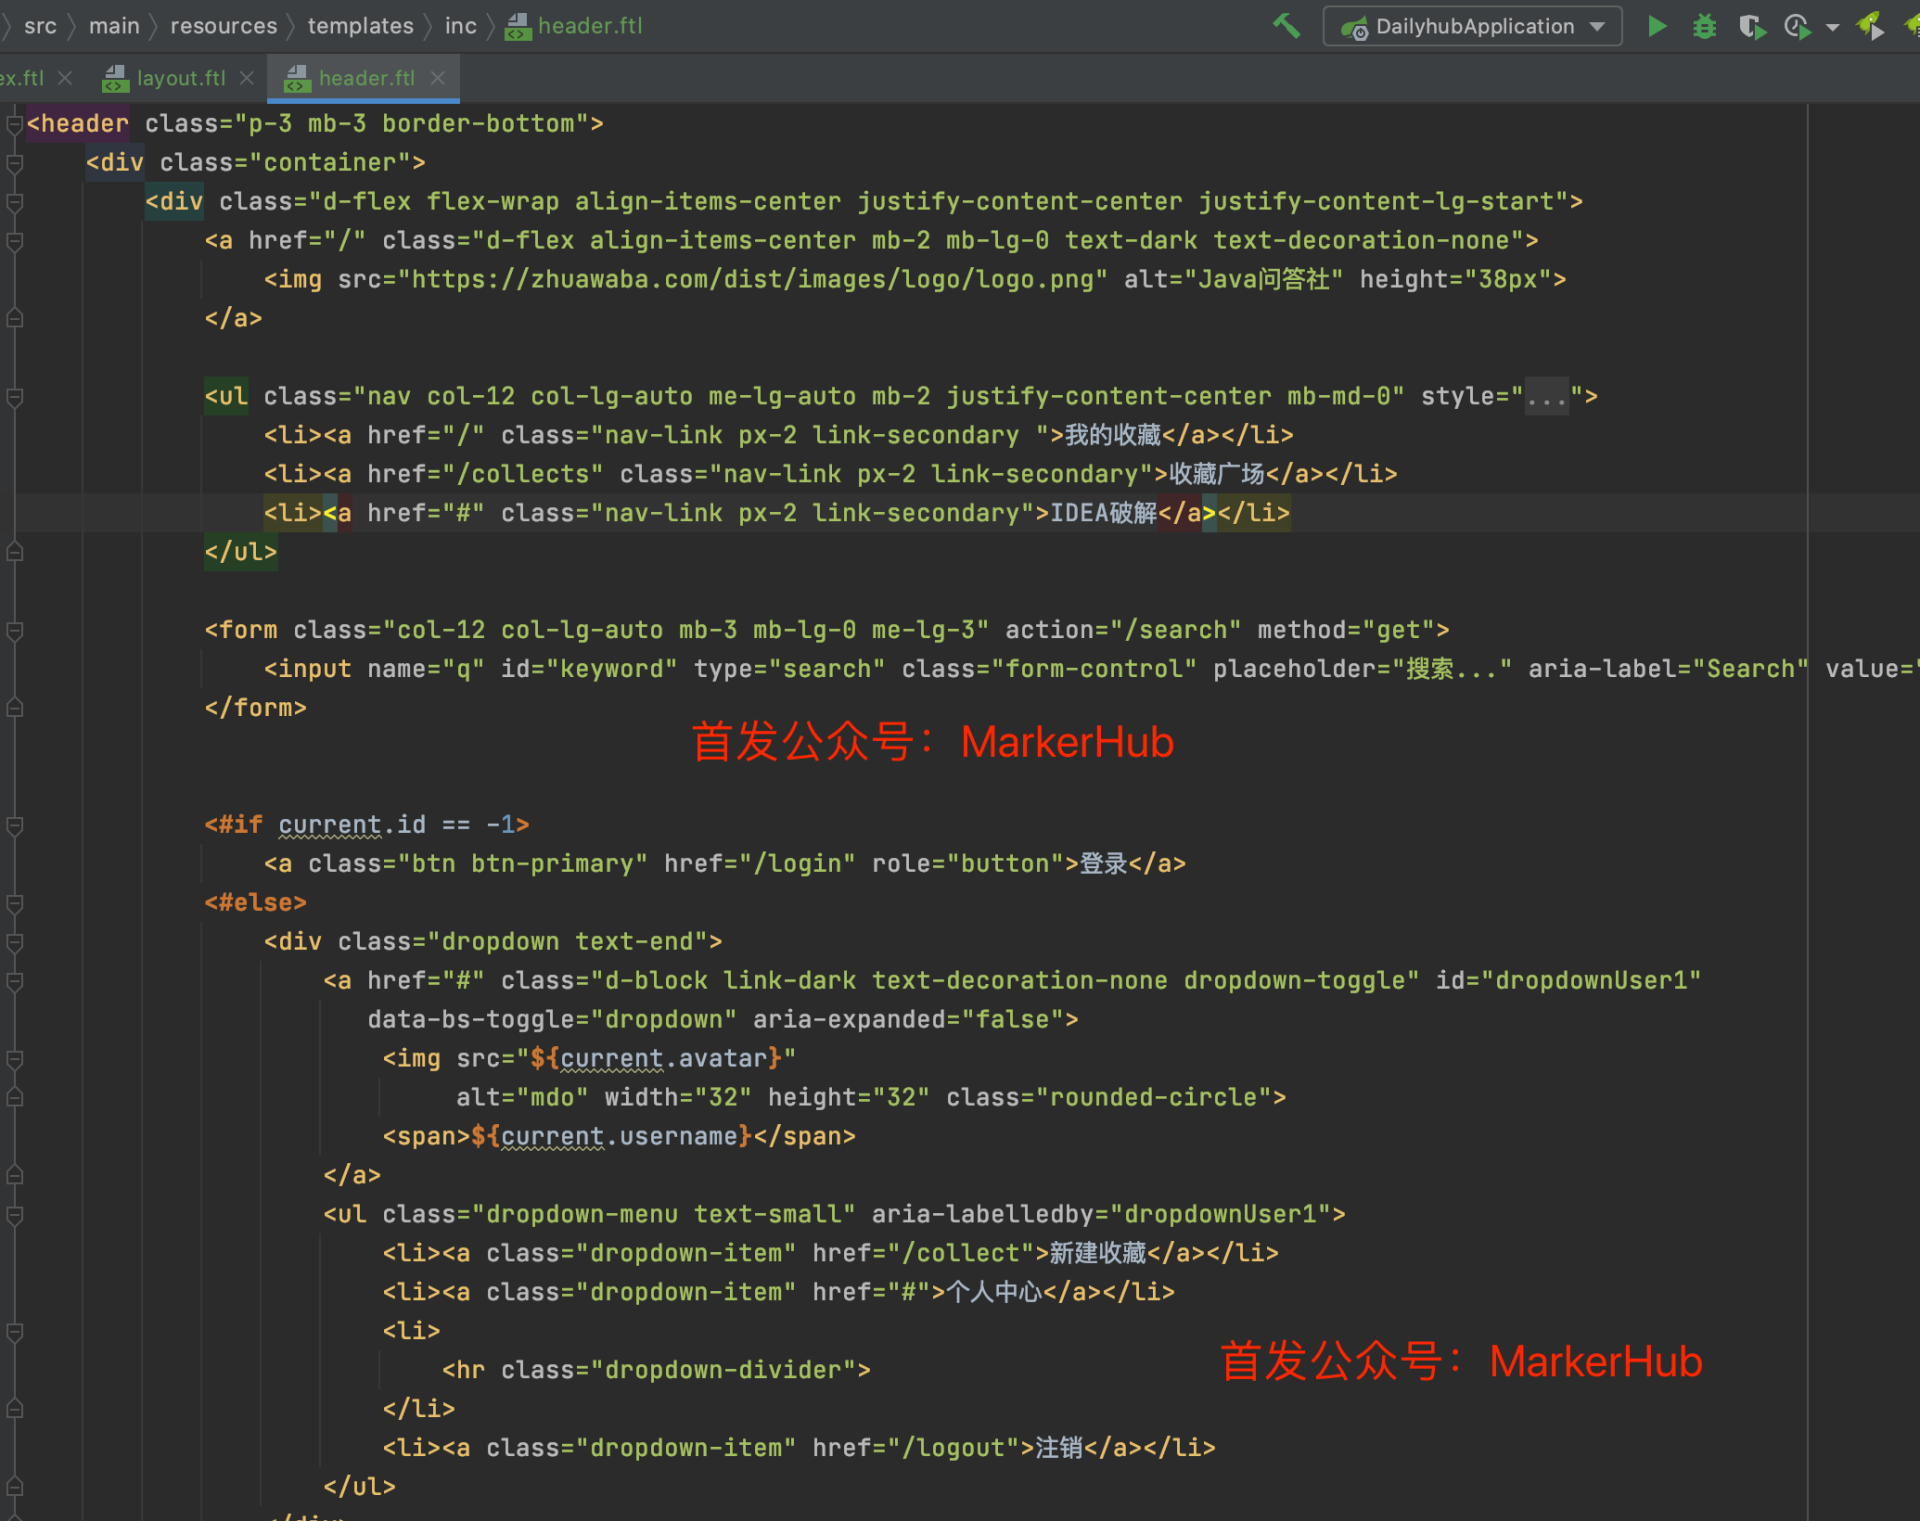The width and height of the screenshot is (1920, 1521).
Task: Switch to the layout.ftl editor tab
Action: click(180, 78)
